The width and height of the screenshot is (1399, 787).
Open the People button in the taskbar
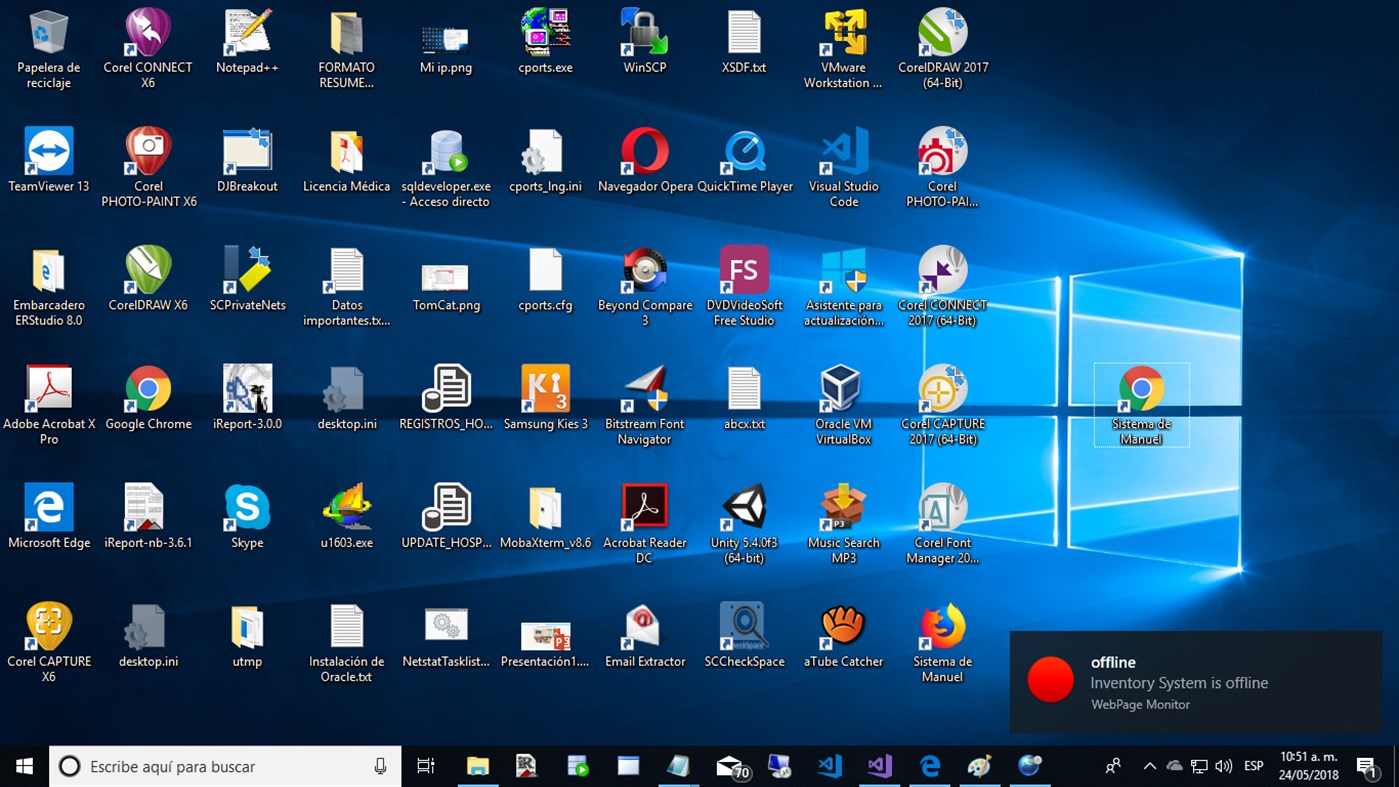click(x=1113, y=766)
